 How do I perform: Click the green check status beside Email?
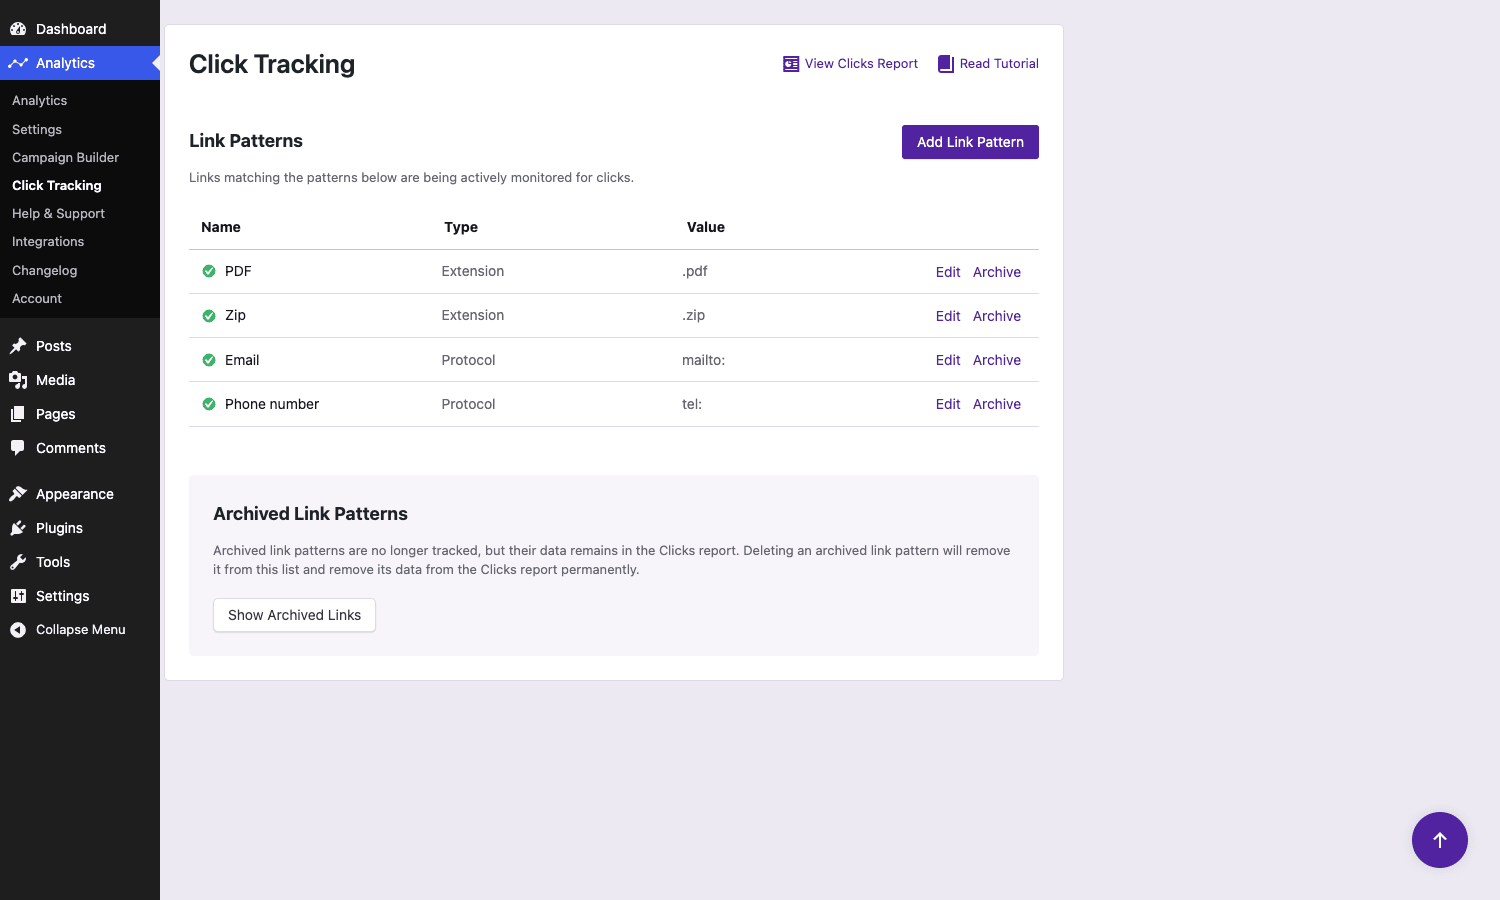209,360
